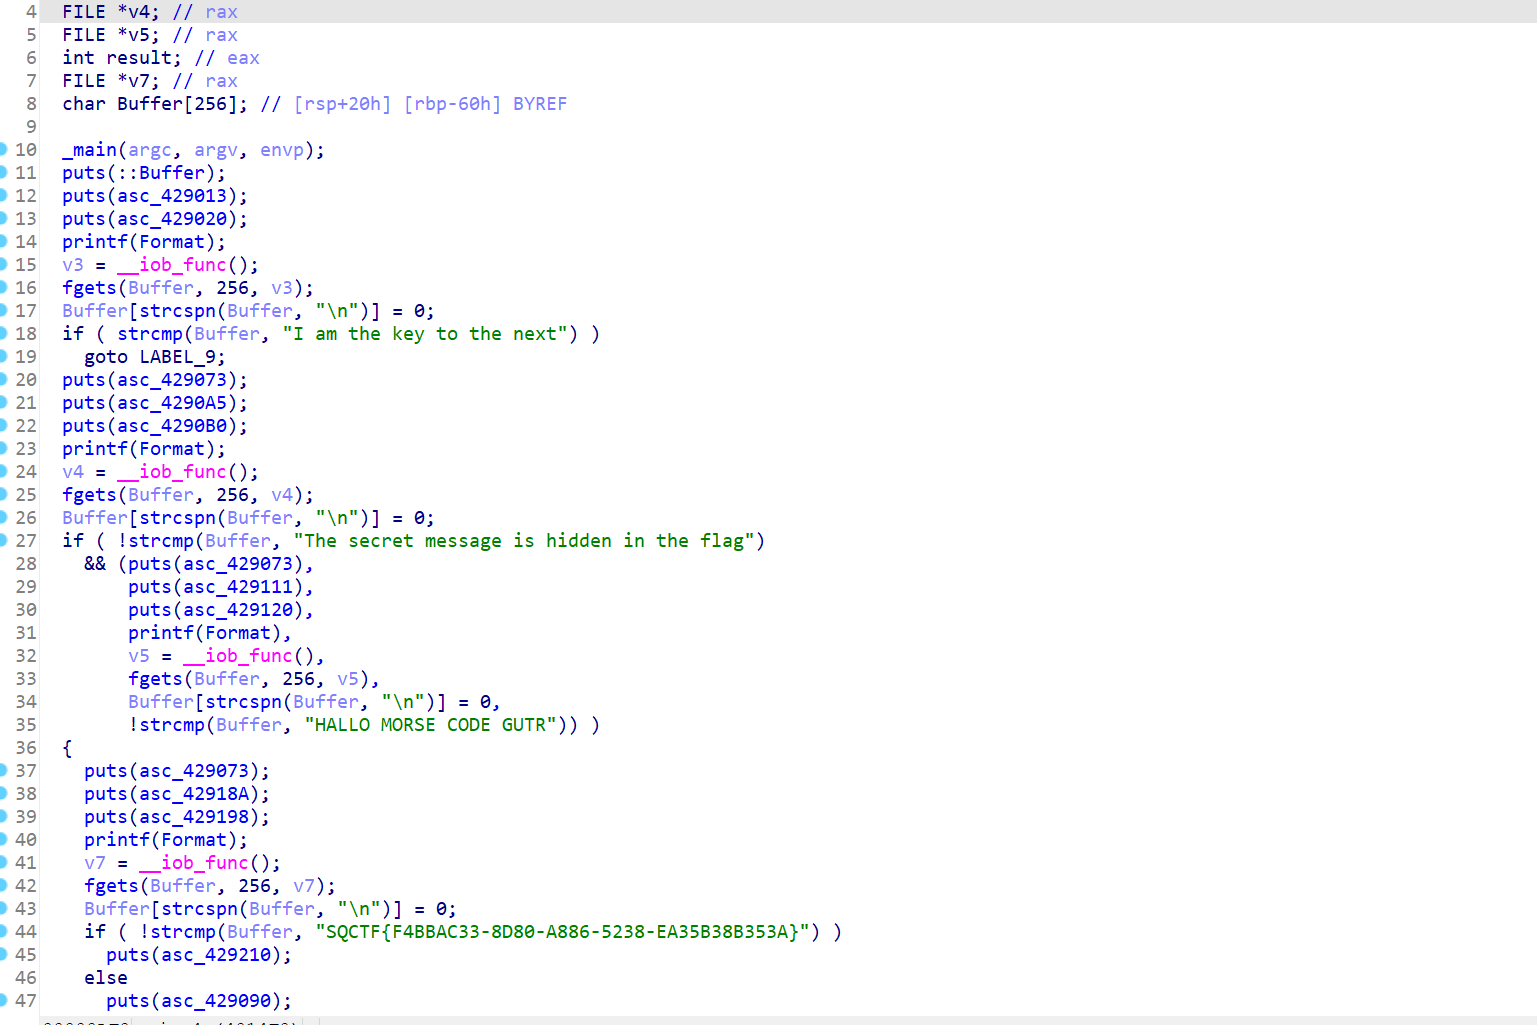Toggle breakpoint dot on line 44

[3, 931]
